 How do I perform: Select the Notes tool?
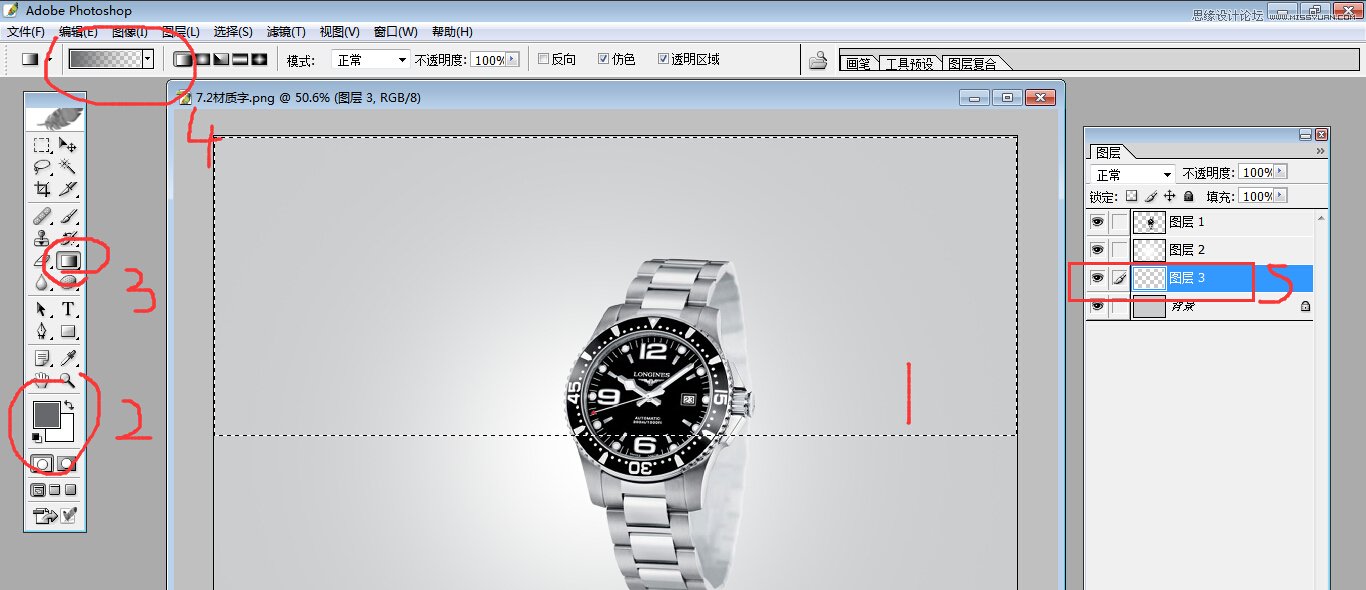pyautogui.click(x=42, y=358)
